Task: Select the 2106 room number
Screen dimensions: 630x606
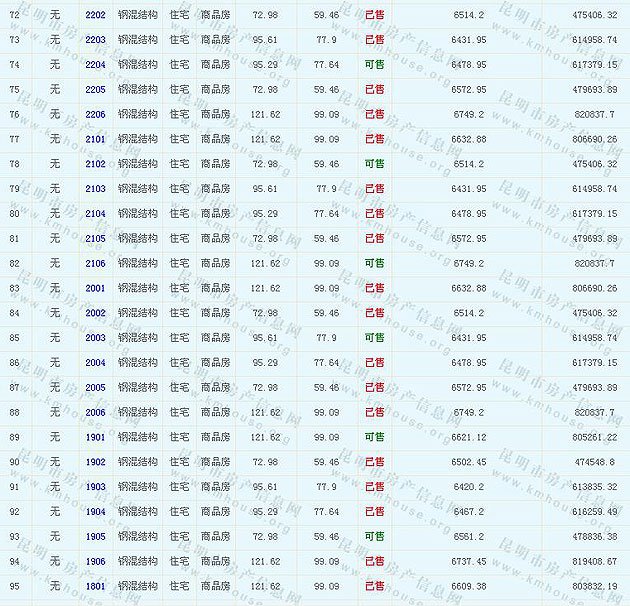Action: pyautogui.click(x=95, y=263)
